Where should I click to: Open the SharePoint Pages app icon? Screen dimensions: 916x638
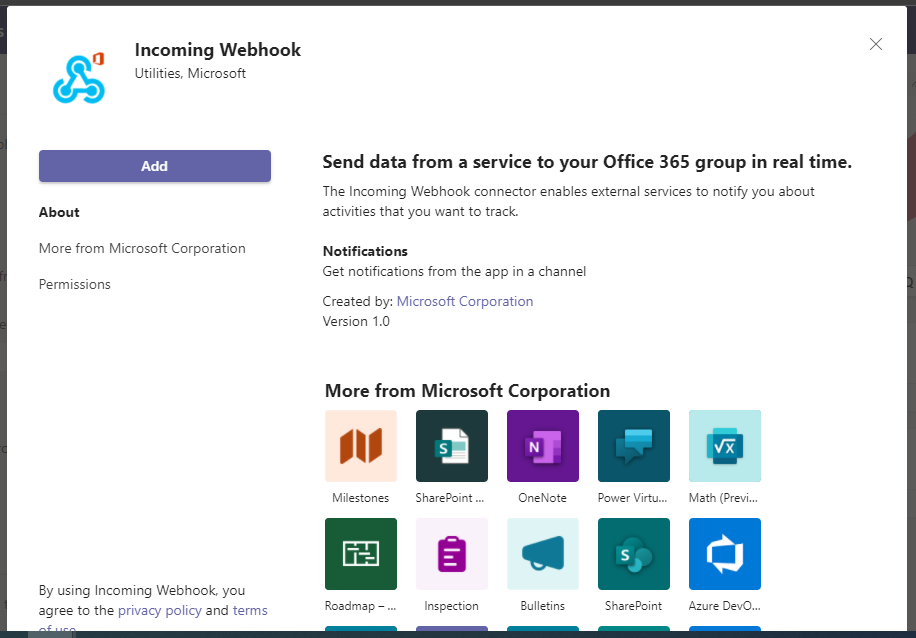click(452, 446)
